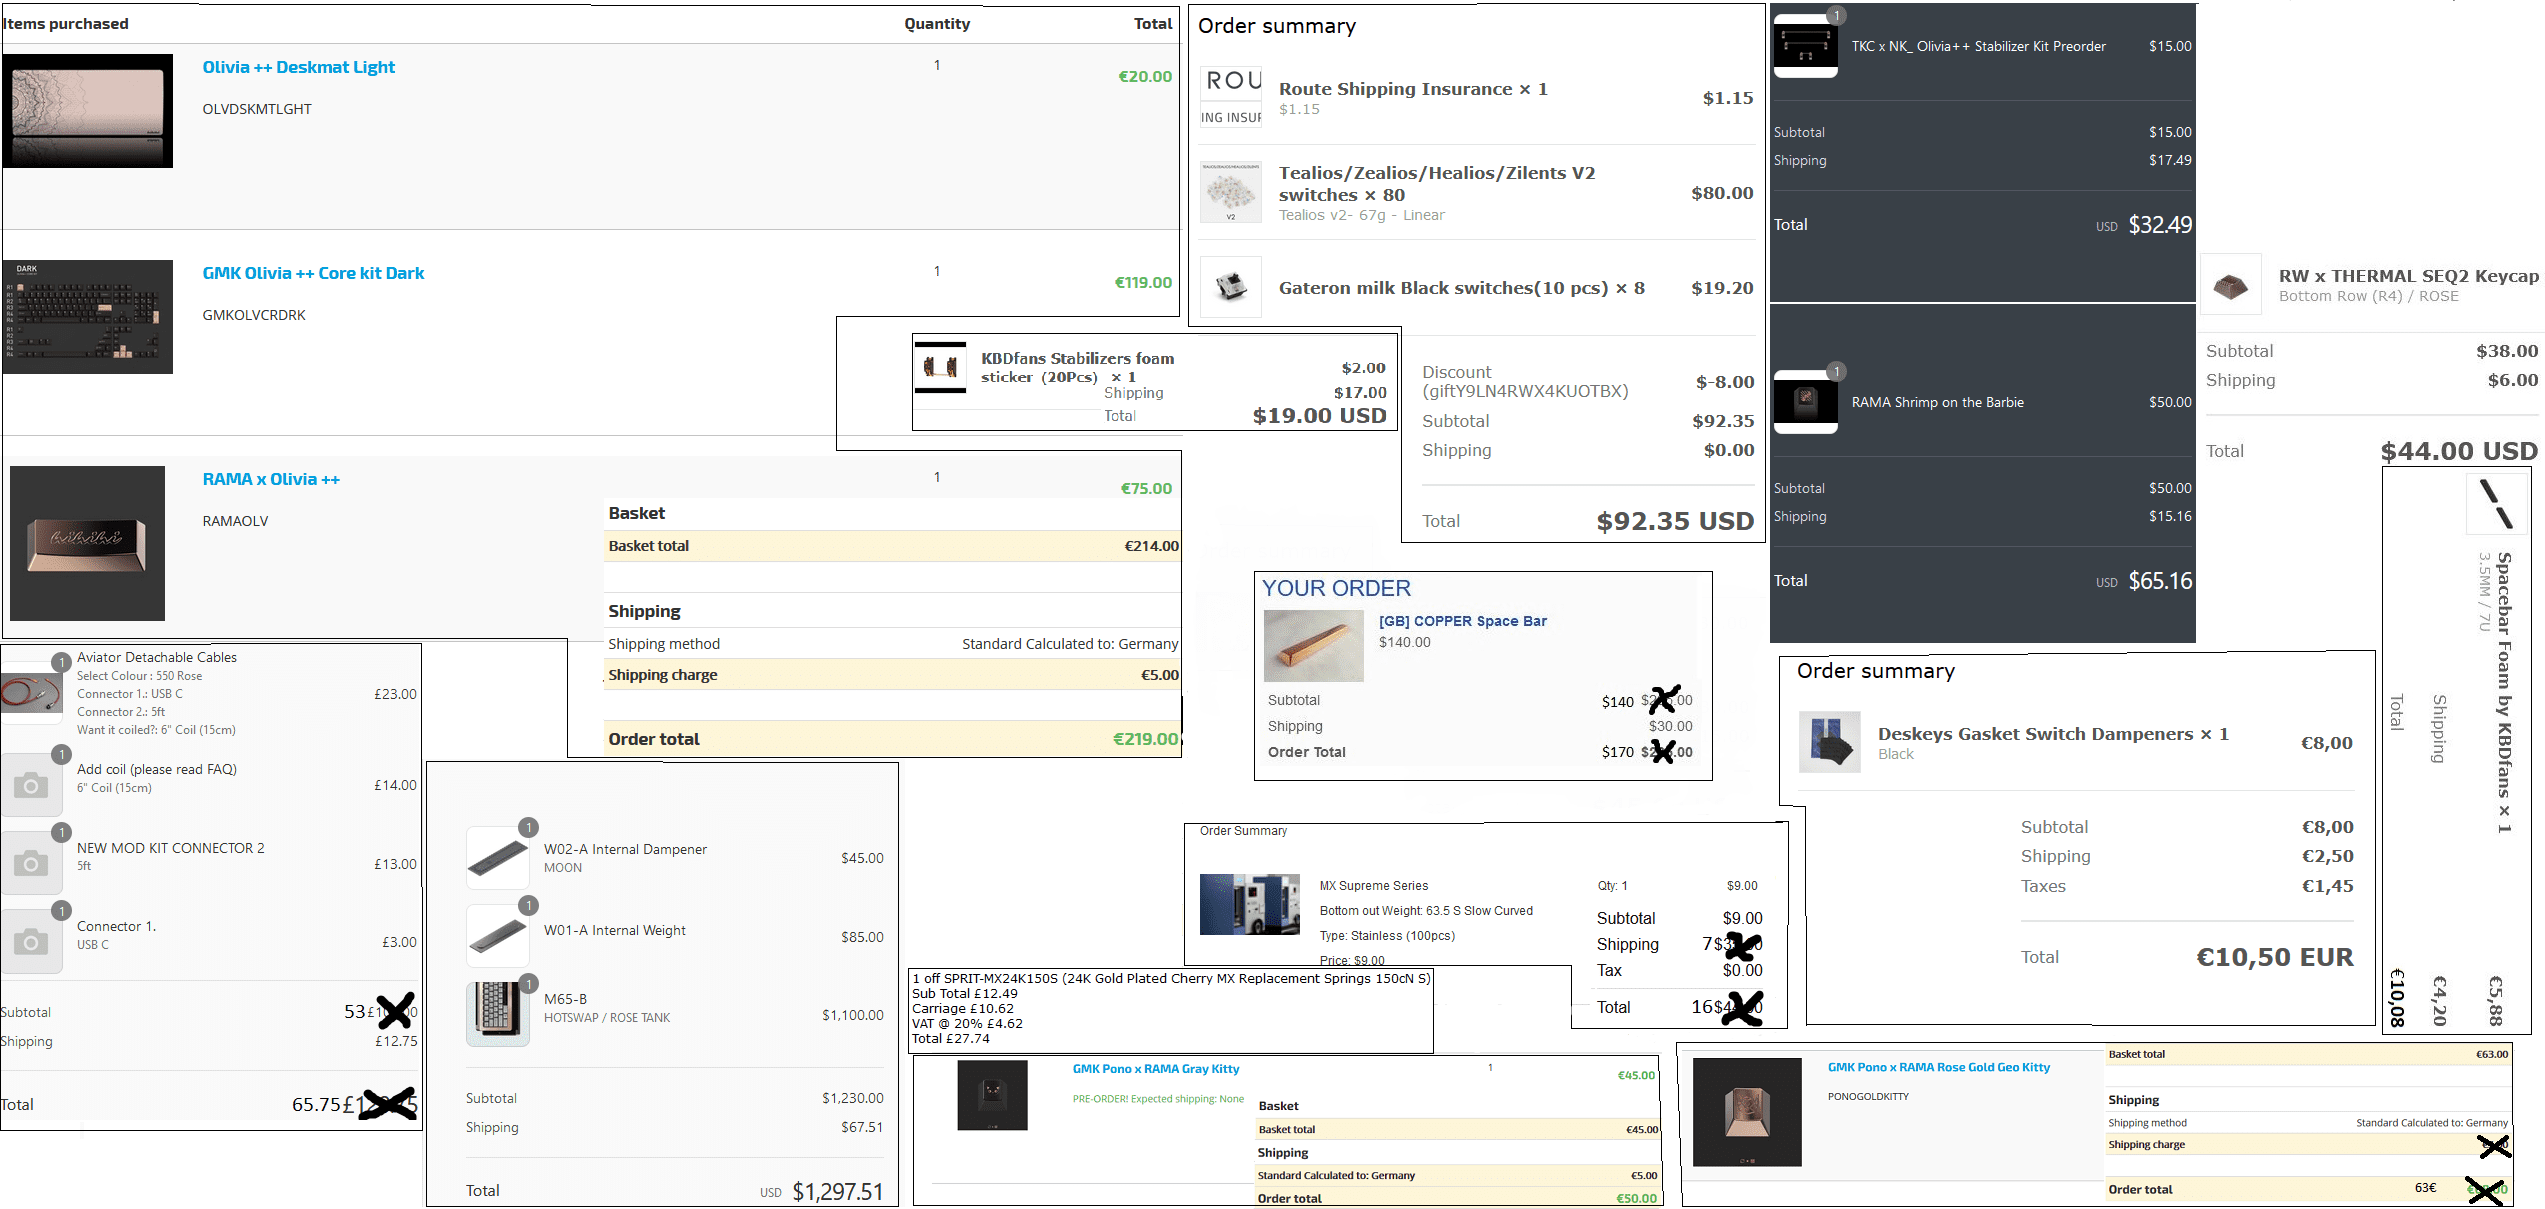Click the Route Shipping Insurance × 1 title
2545x1209 pixels.
[x=1413, y=89]
